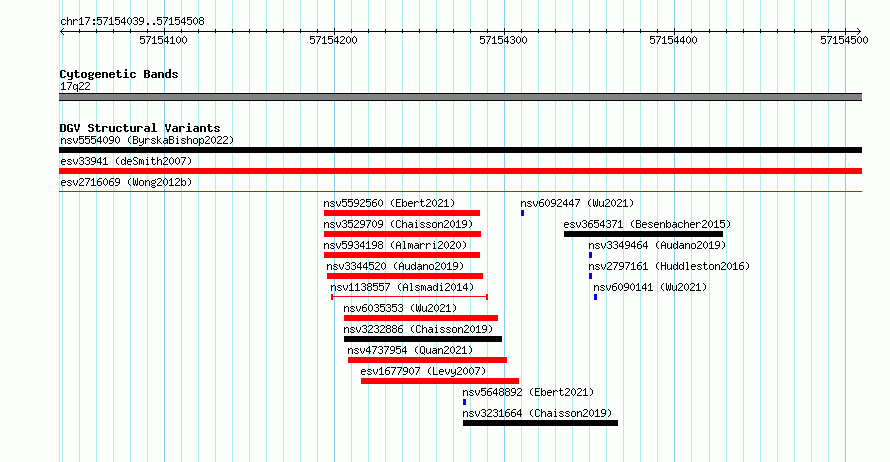
Task: Click ruler position 57154400
Action: coord(673,40)
